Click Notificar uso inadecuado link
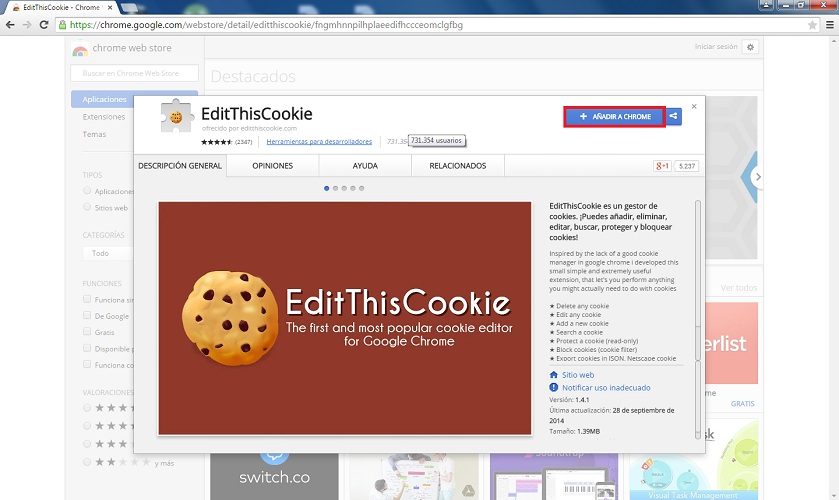Image resolution: width=839 pixels, height=500 pixels. click(606, 388)
